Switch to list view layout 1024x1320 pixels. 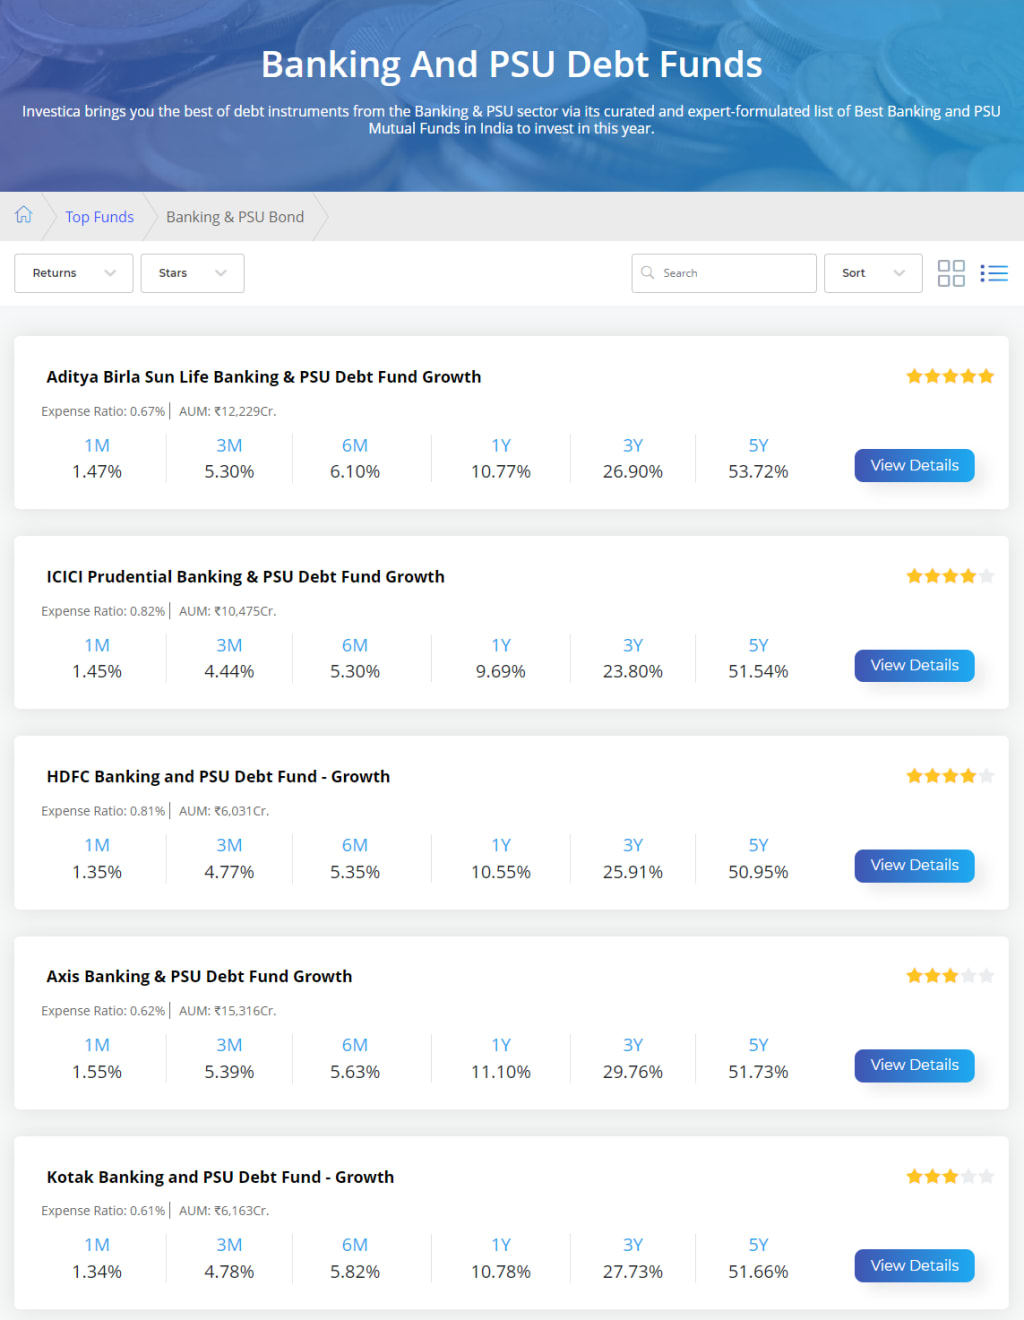click(x=994, y=273)
